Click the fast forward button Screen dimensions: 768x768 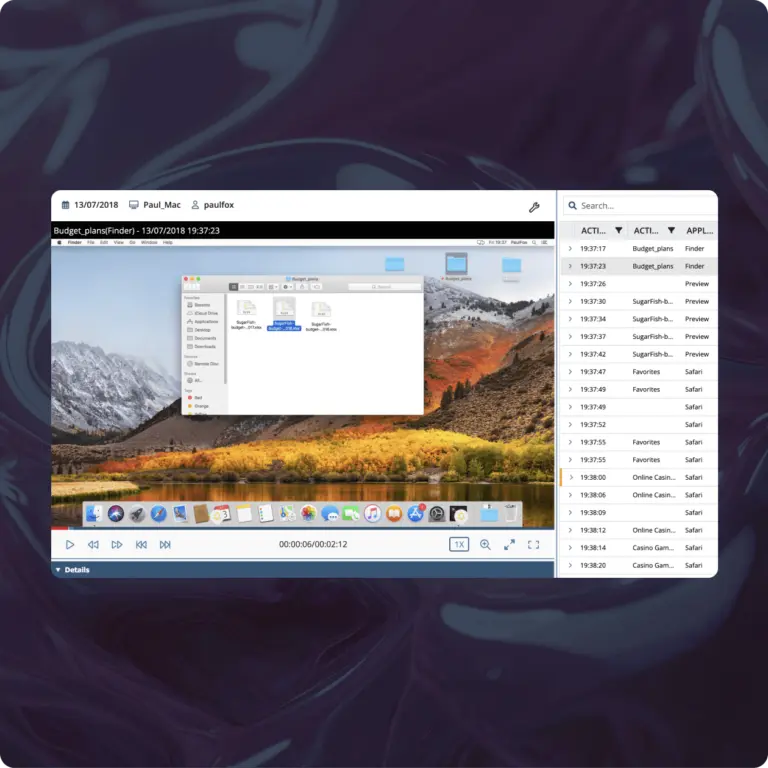(x=117, y=545)
